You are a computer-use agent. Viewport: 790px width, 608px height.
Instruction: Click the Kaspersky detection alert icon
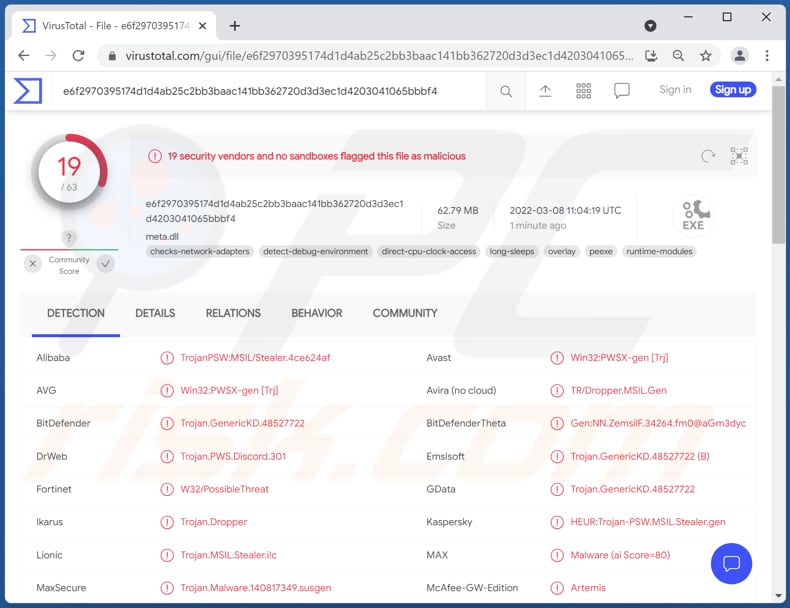tap(557, 522)
